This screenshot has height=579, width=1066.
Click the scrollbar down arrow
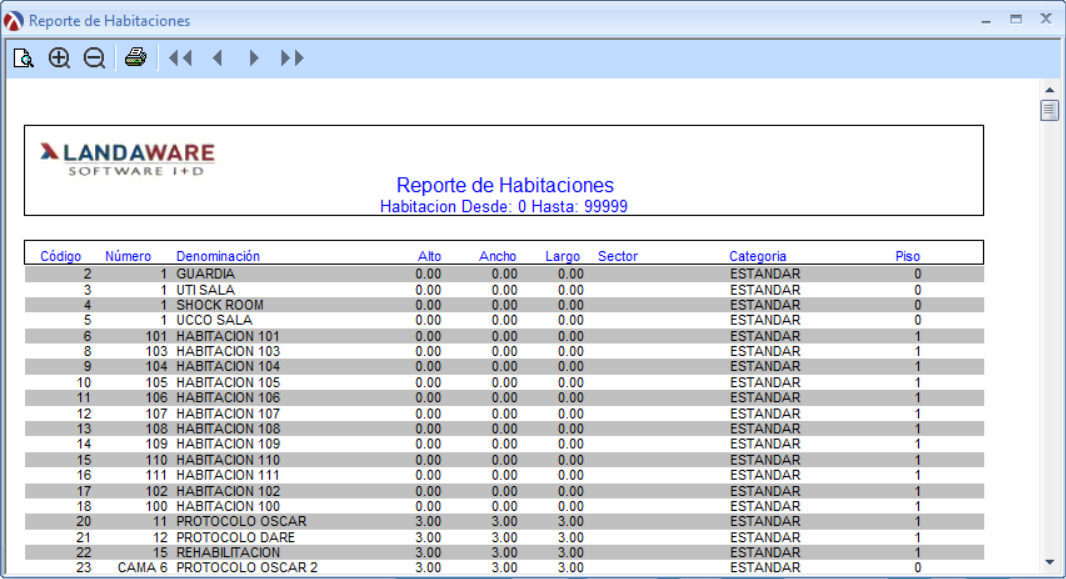pyautogui.click(x=1050, y=562)
